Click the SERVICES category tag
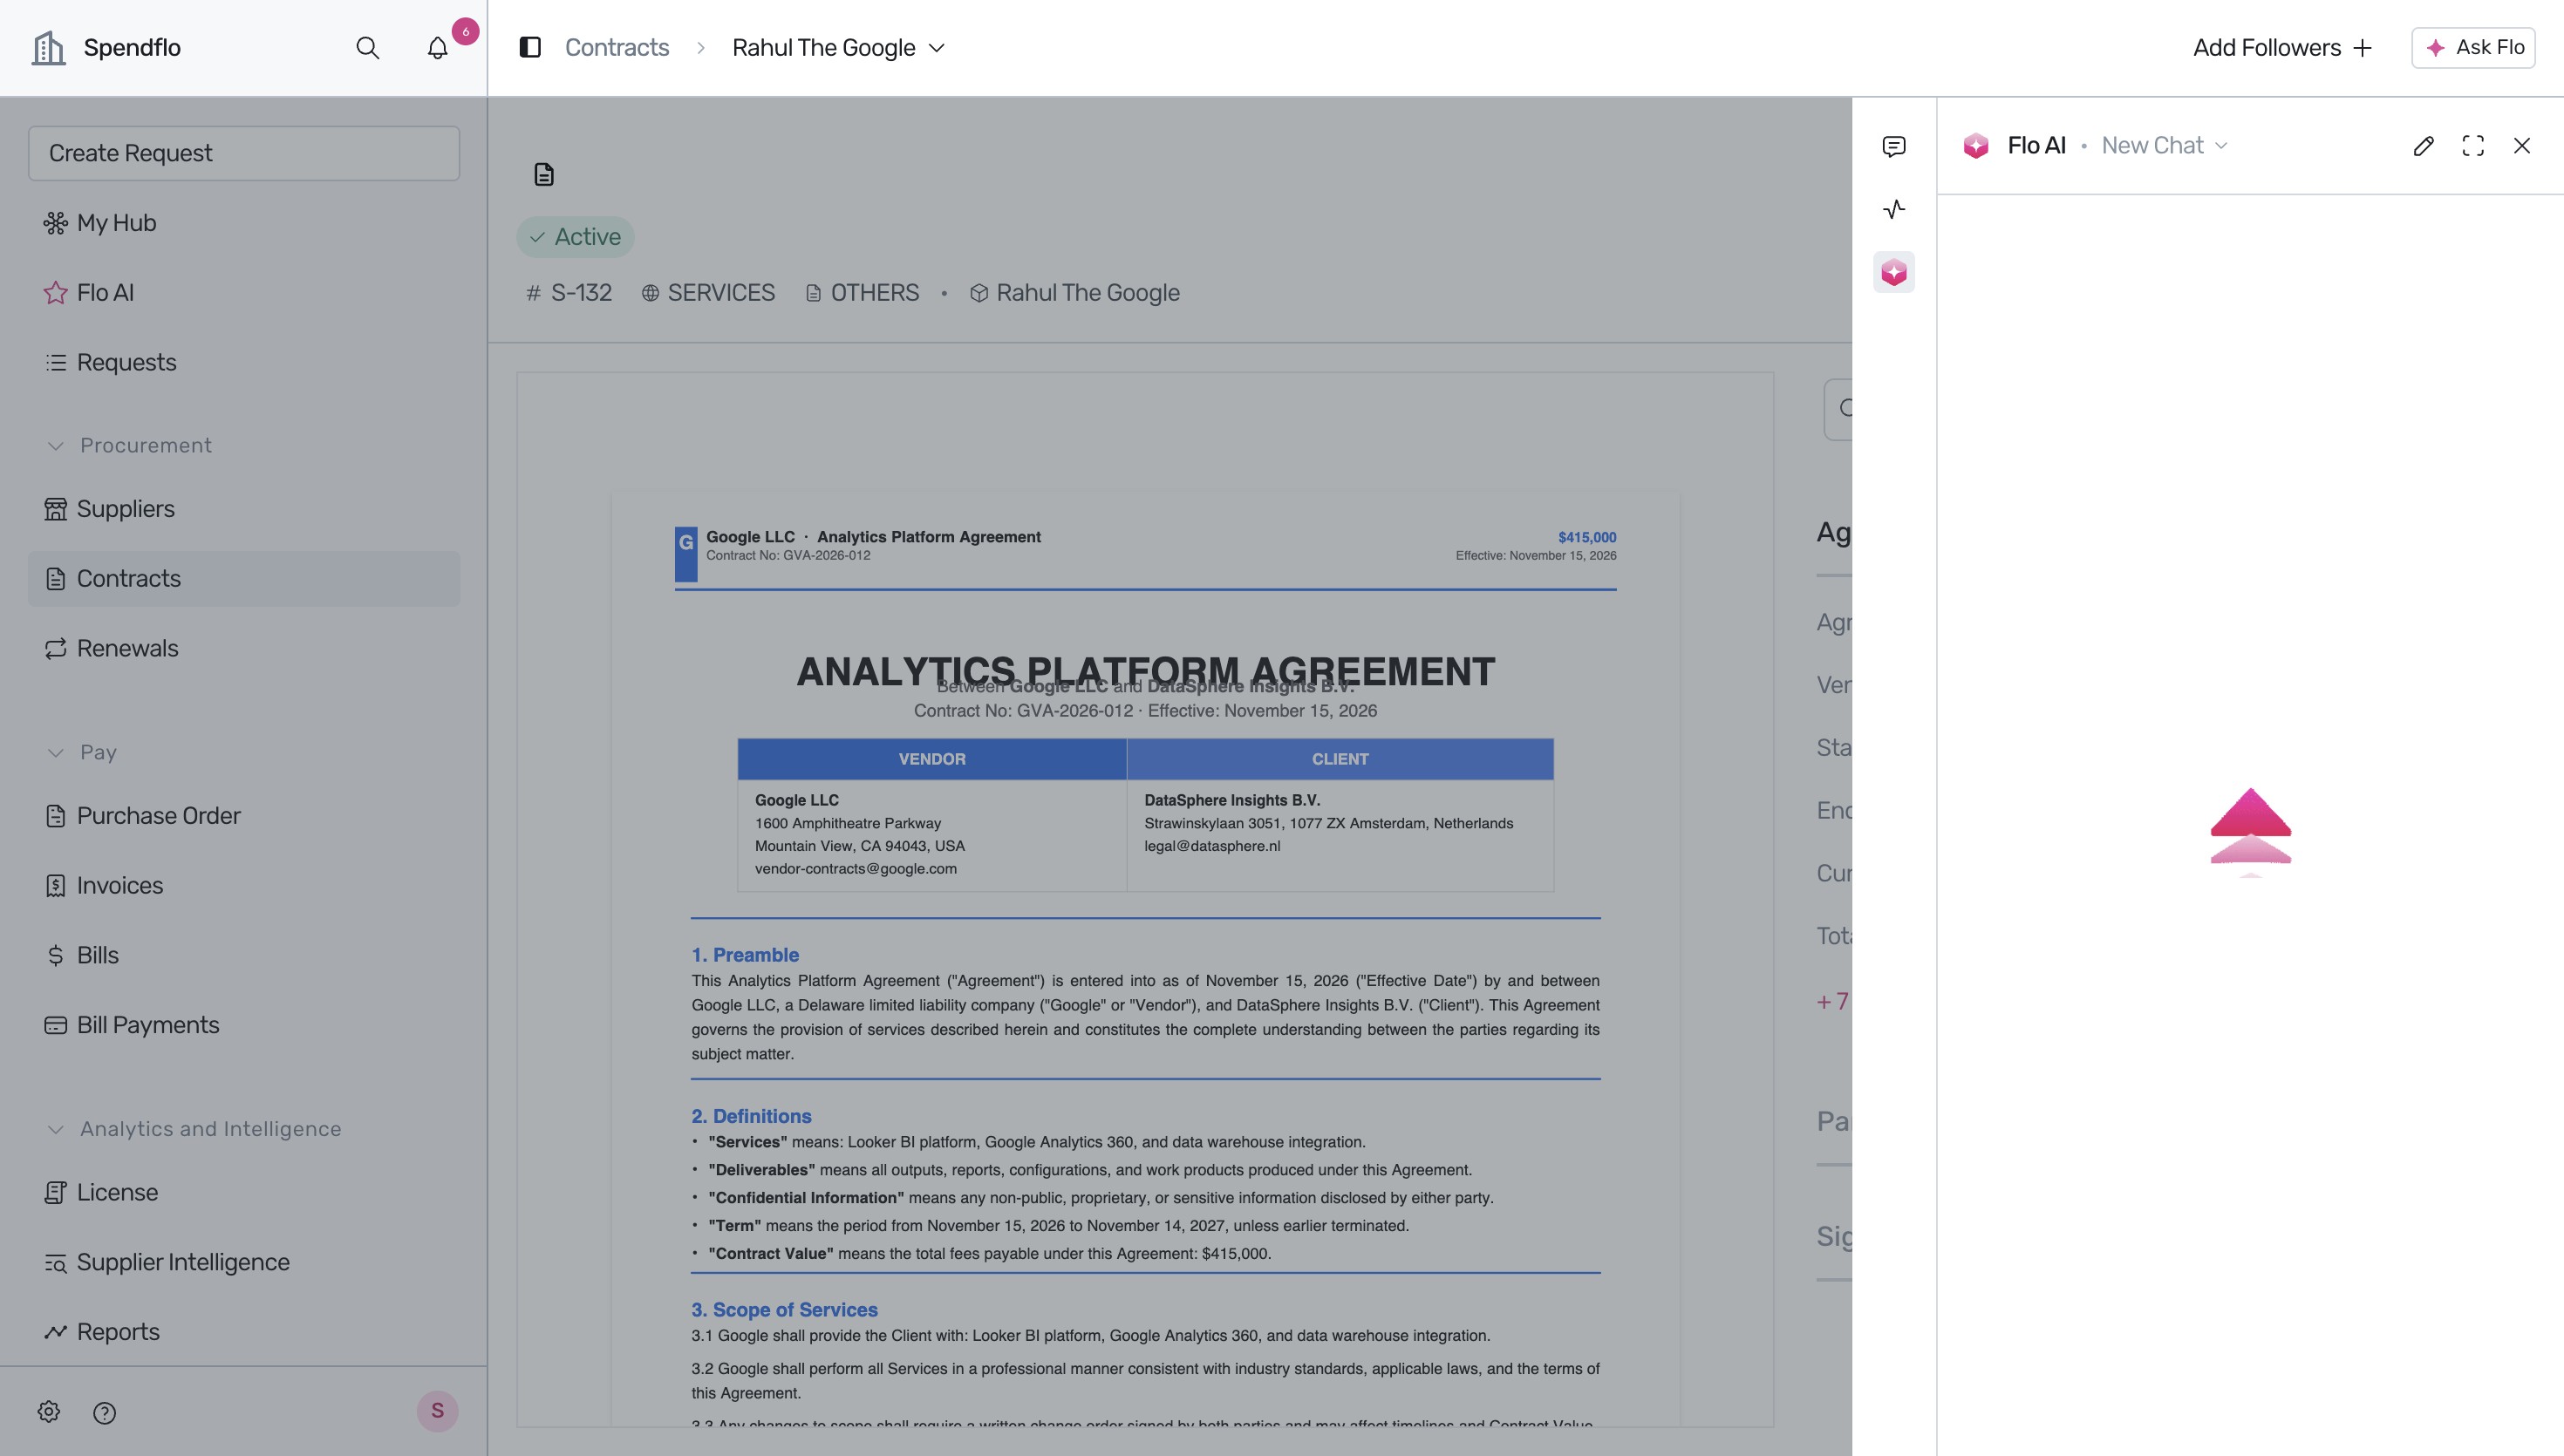Viewport: 2564px width, 1456px height. coord(708,292)
